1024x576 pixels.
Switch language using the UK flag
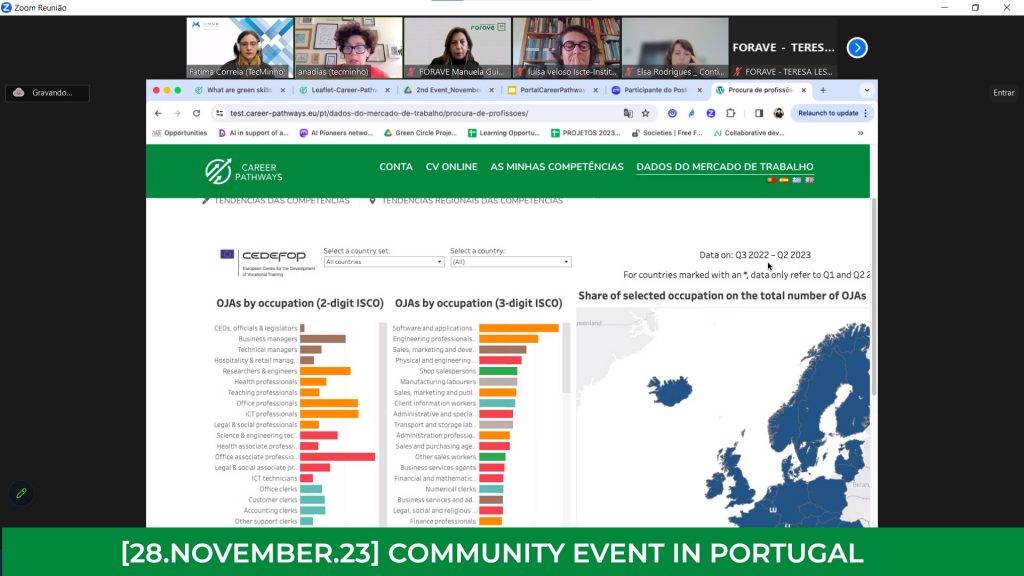809,180
